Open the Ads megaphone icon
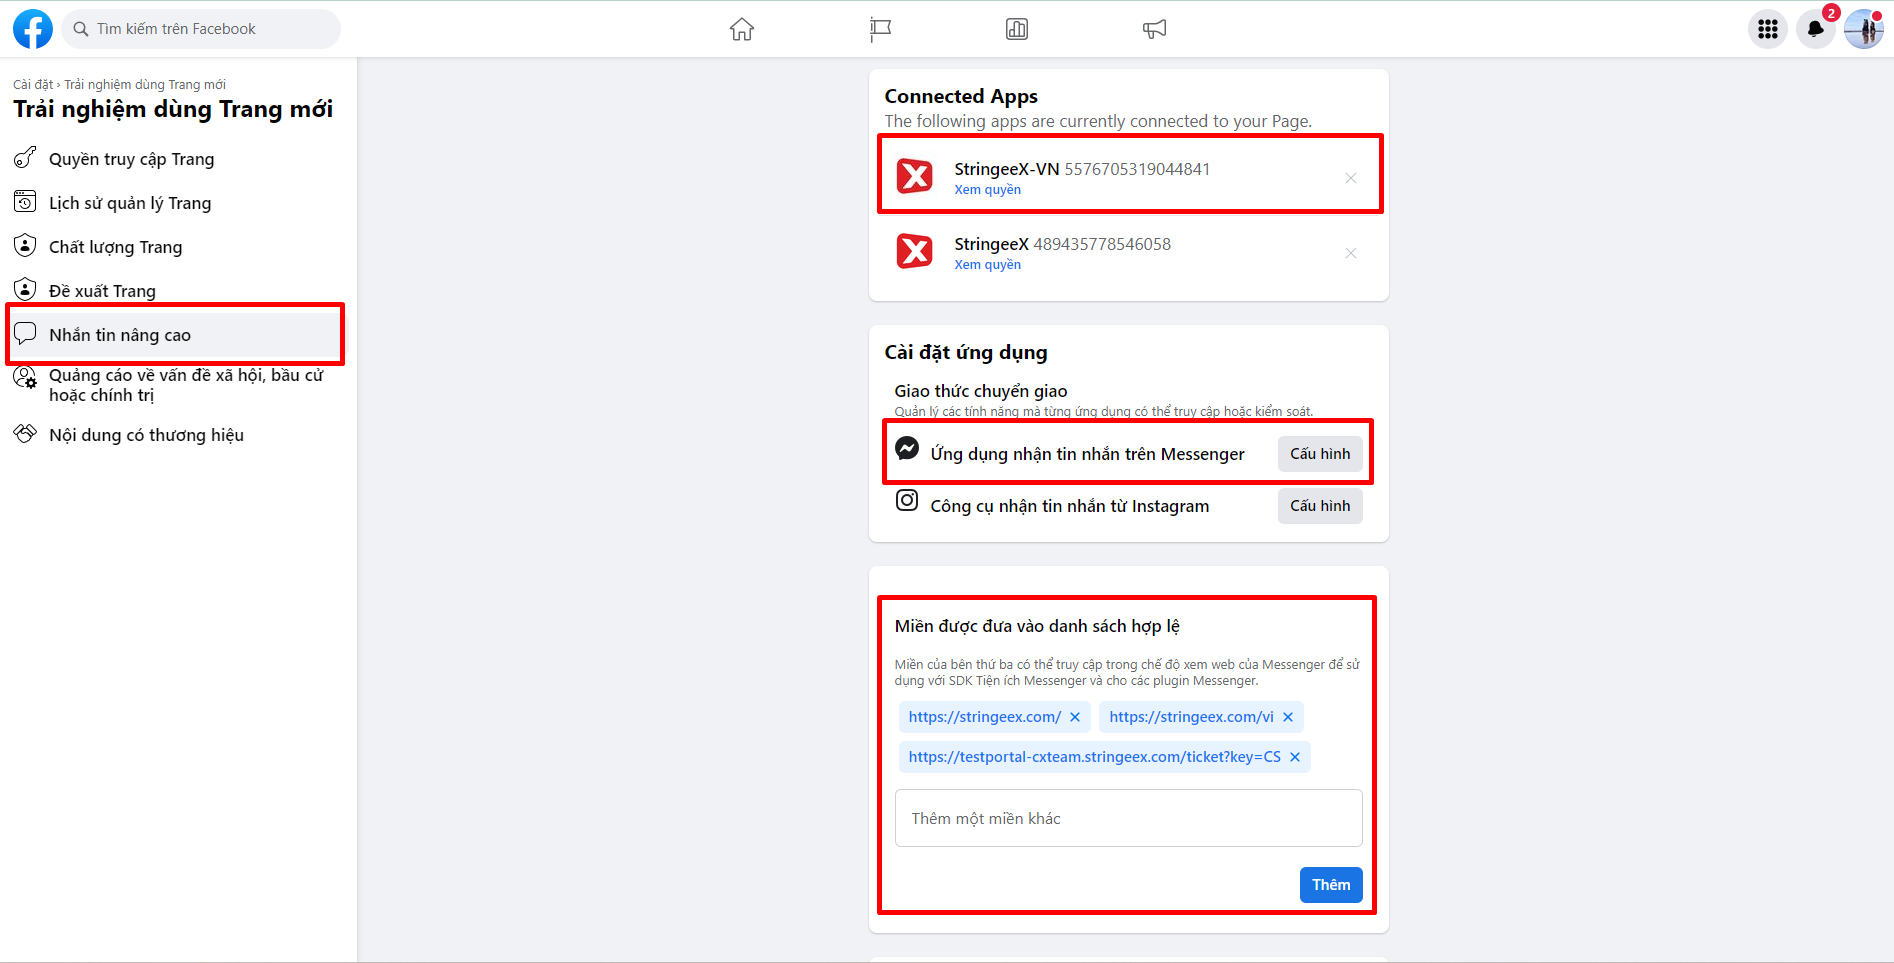Image resolution: width=1894 pixels, height=963 pixels. 1154,29
